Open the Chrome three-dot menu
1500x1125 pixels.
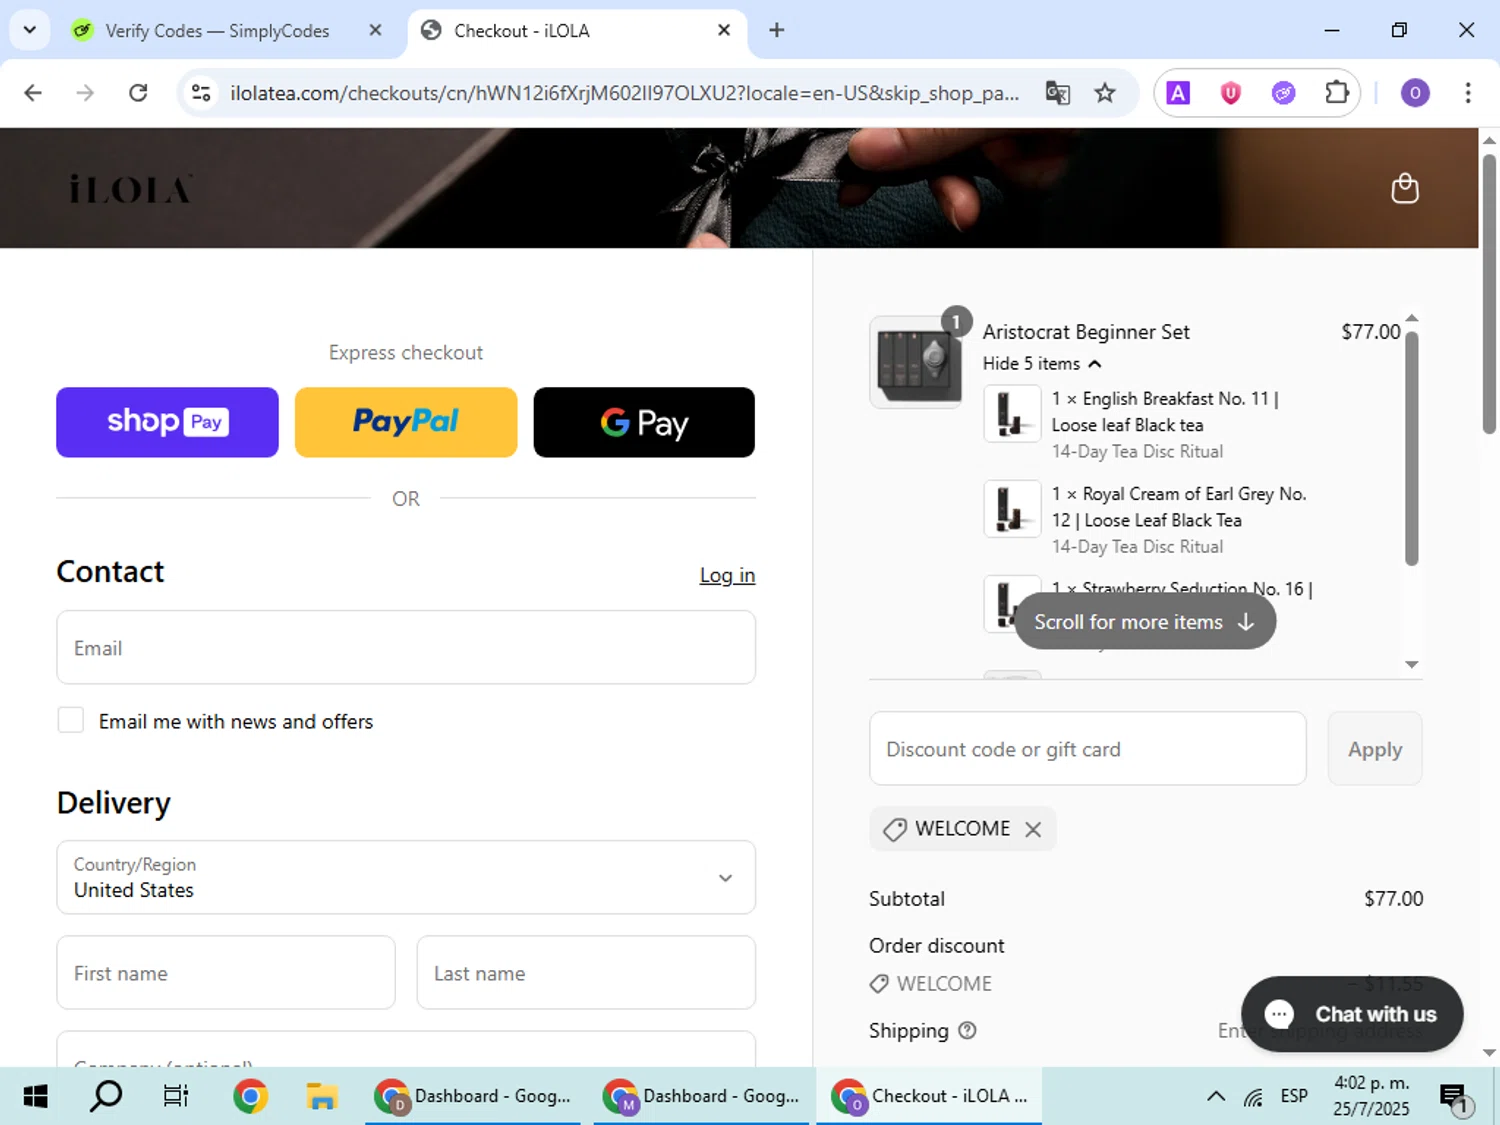pos(1467,93)
